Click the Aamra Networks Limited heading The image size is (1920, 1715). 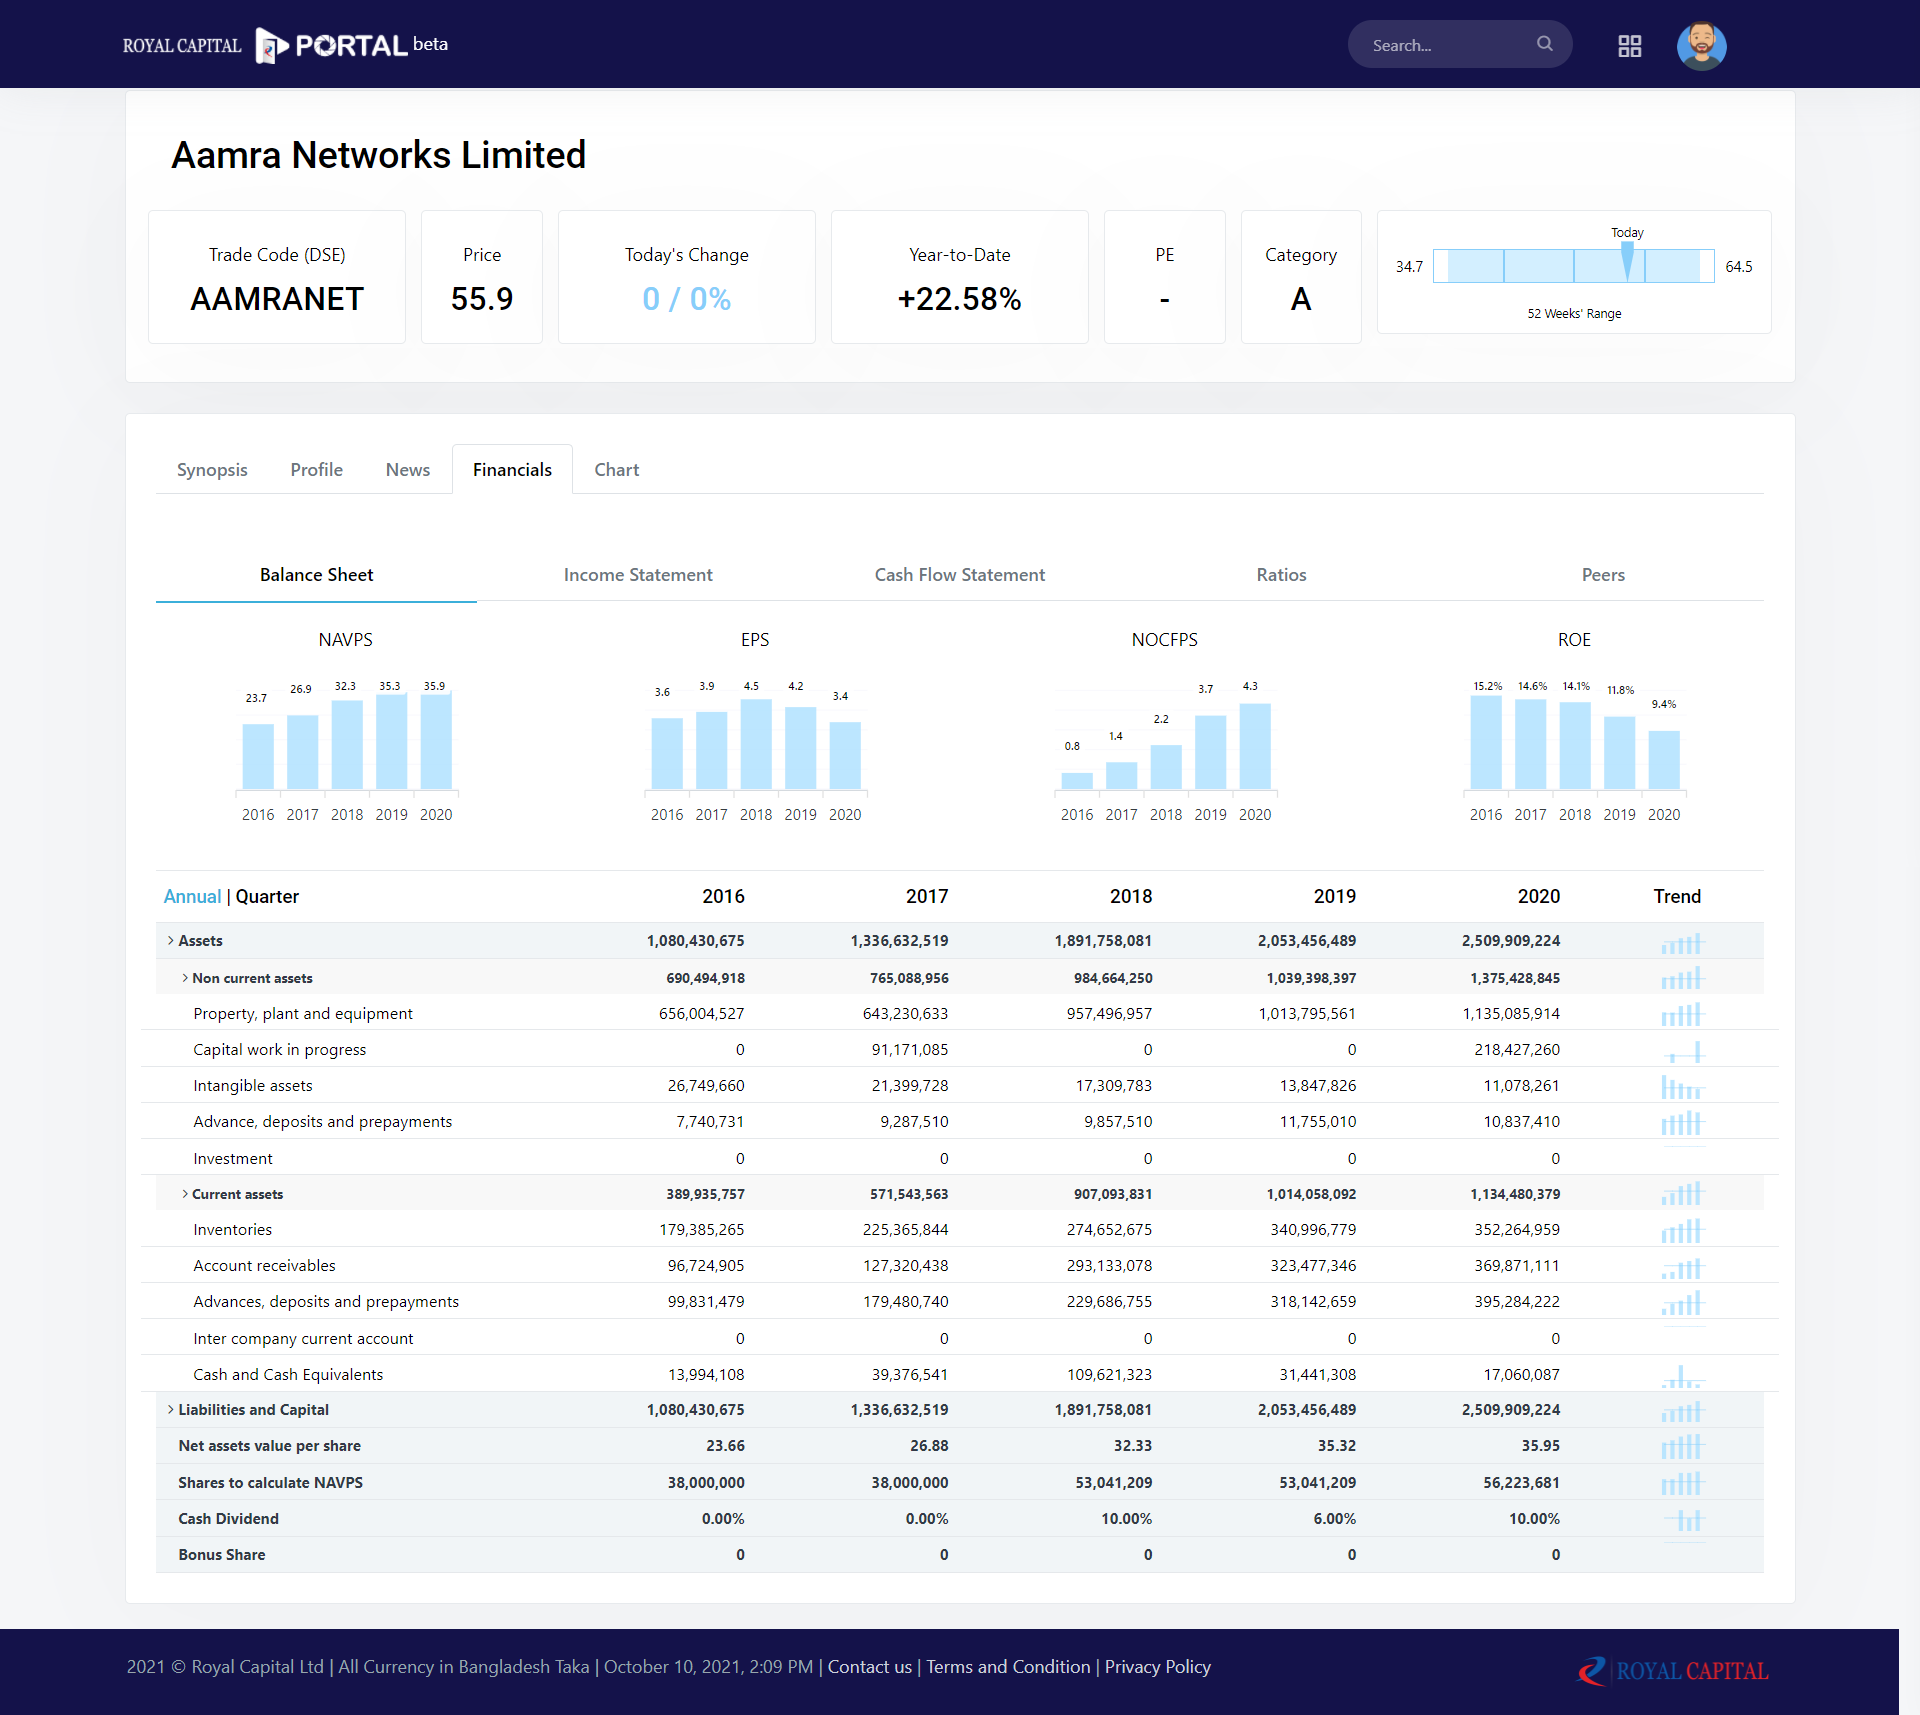379,155
